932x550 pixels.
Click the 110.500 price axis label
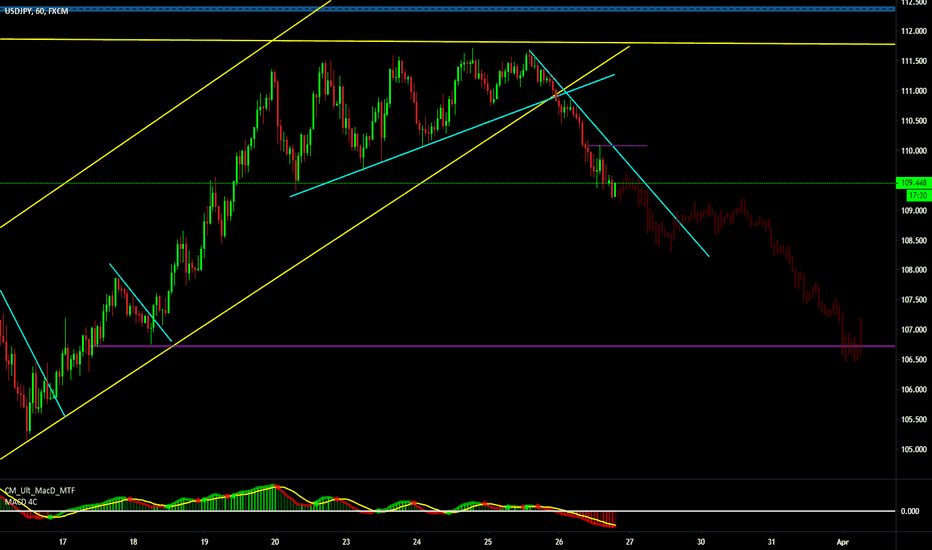coord(914,121)
